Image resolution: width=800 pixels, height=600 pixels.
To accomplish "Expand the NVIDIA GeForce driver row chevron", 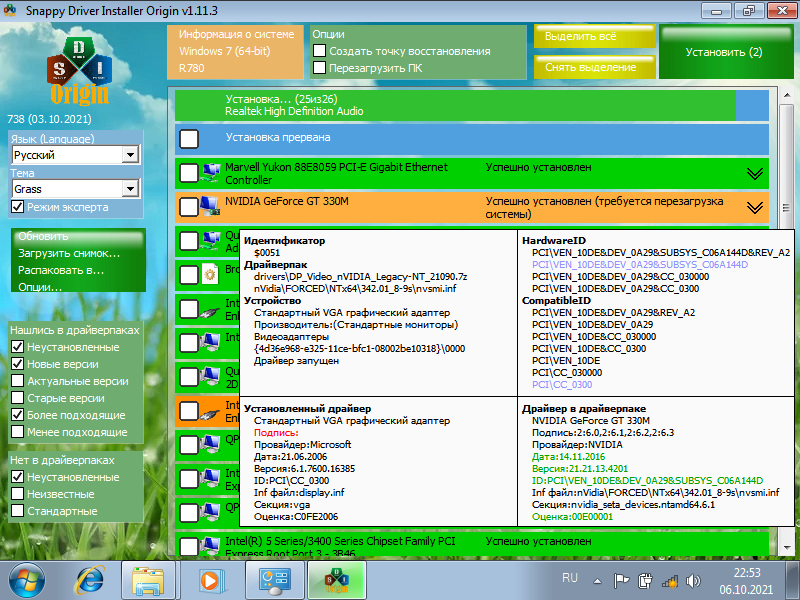I will pos(755,208).
